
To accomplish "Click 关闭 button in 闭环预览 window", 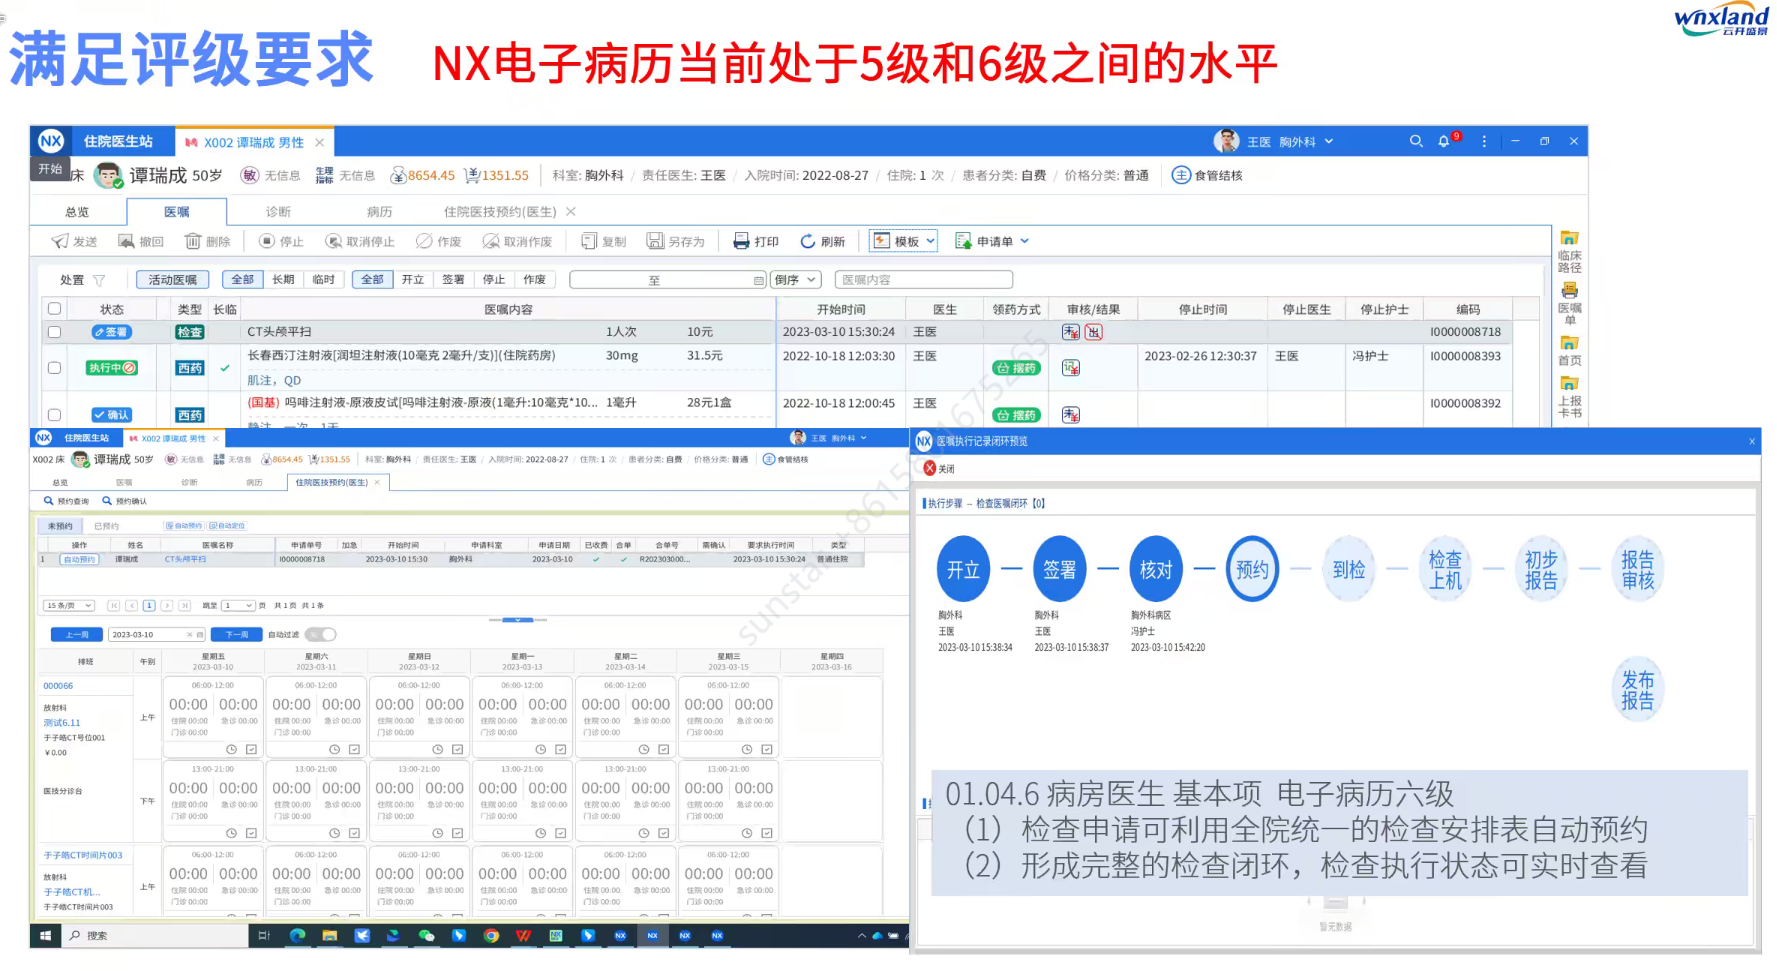I will pyautogui.click(x=939, y=469).
